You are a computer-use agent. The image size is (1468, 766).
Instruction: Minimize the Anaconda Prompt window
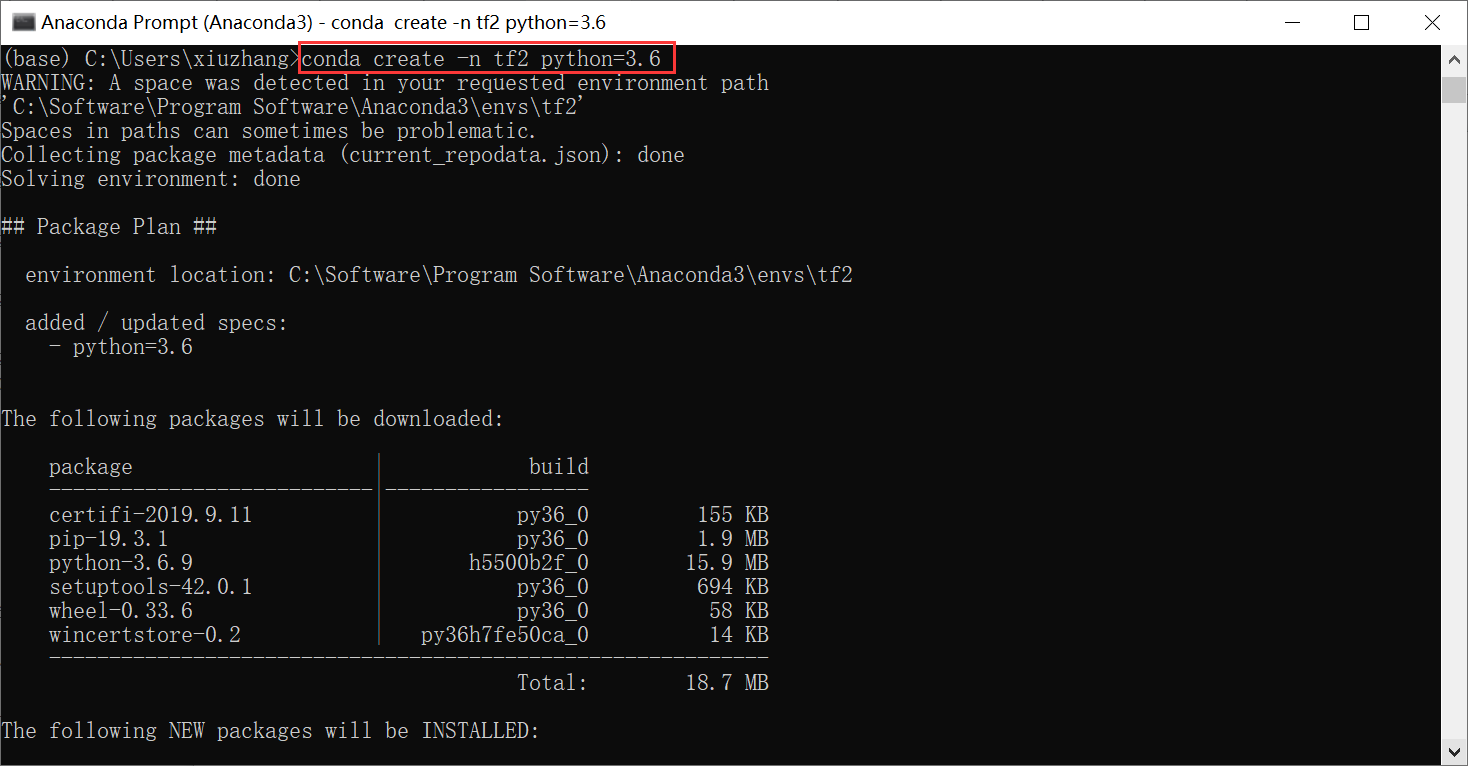point(1291,22)
